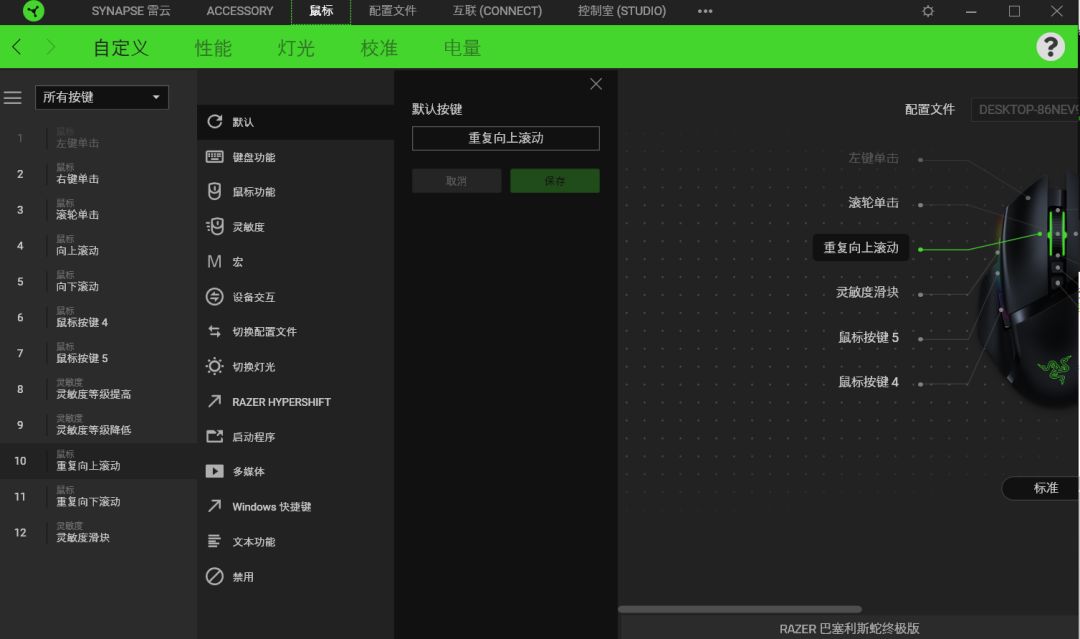Select the 设备交互 inter-device icon
The height and width of the screenshot is (639, 1080).
click(x=214, y=297)
